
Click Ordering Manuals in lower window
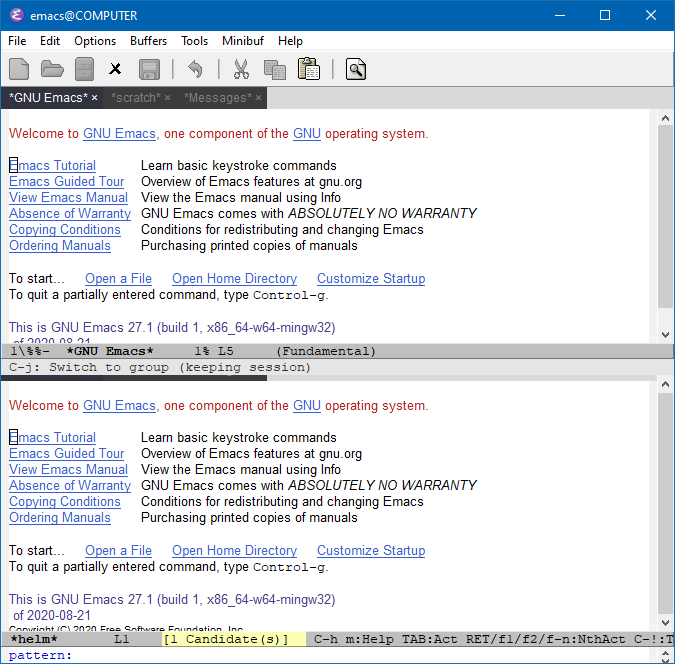[60, 518]
